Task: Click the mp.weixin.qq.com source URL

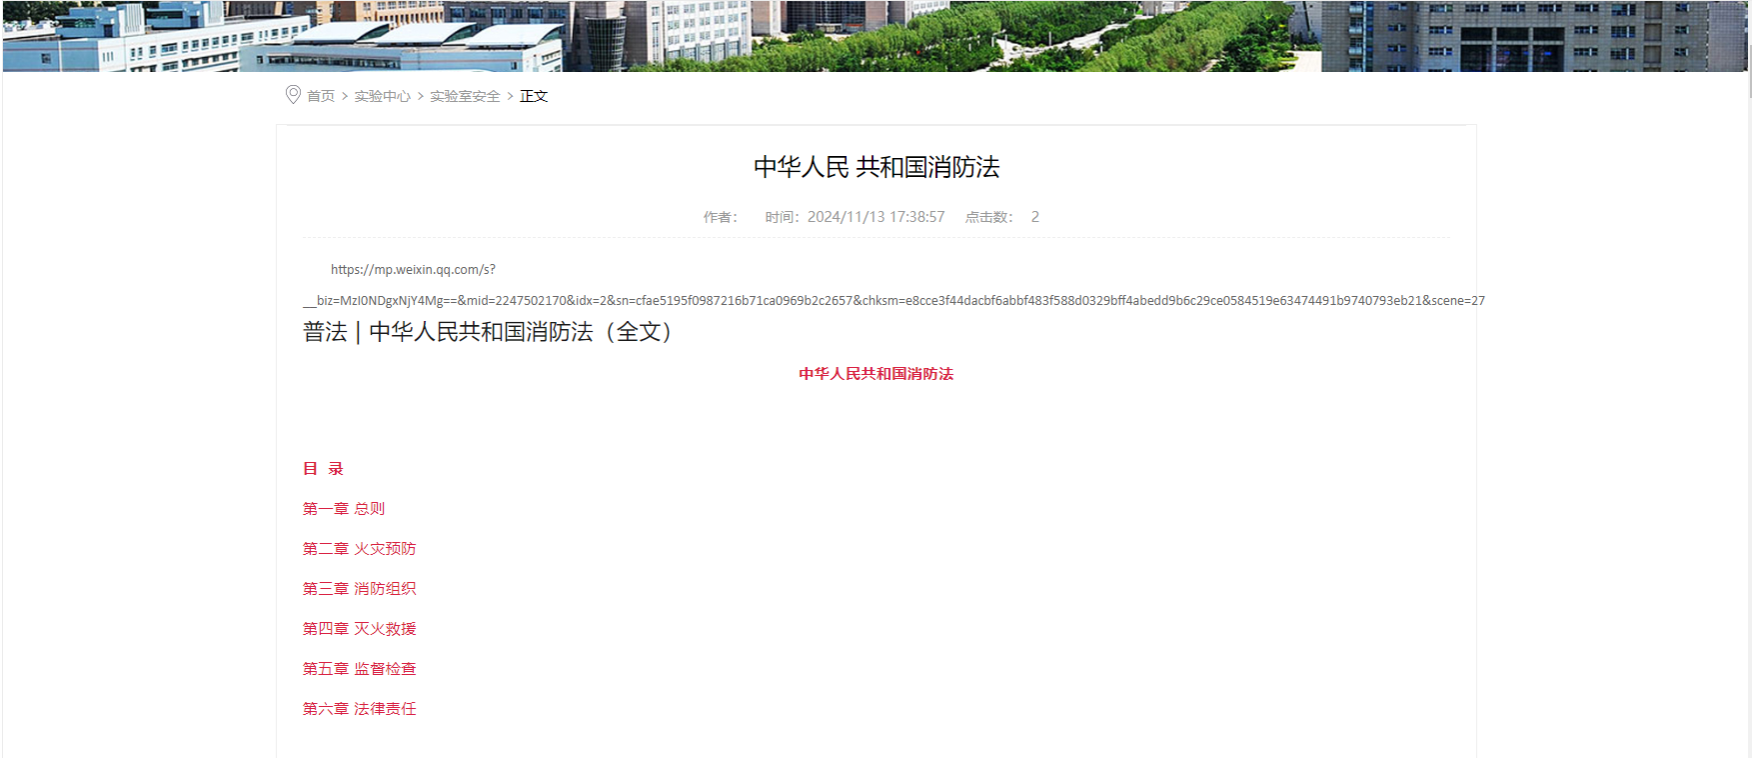Action: coord(413,270)
